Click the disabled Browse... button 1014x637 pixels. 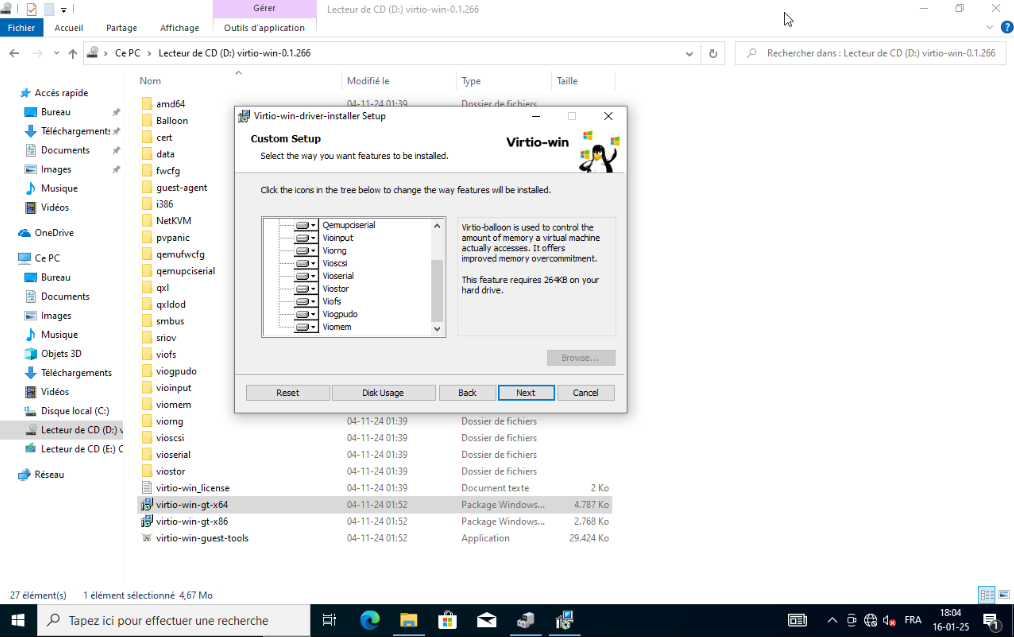pos(581,358)
